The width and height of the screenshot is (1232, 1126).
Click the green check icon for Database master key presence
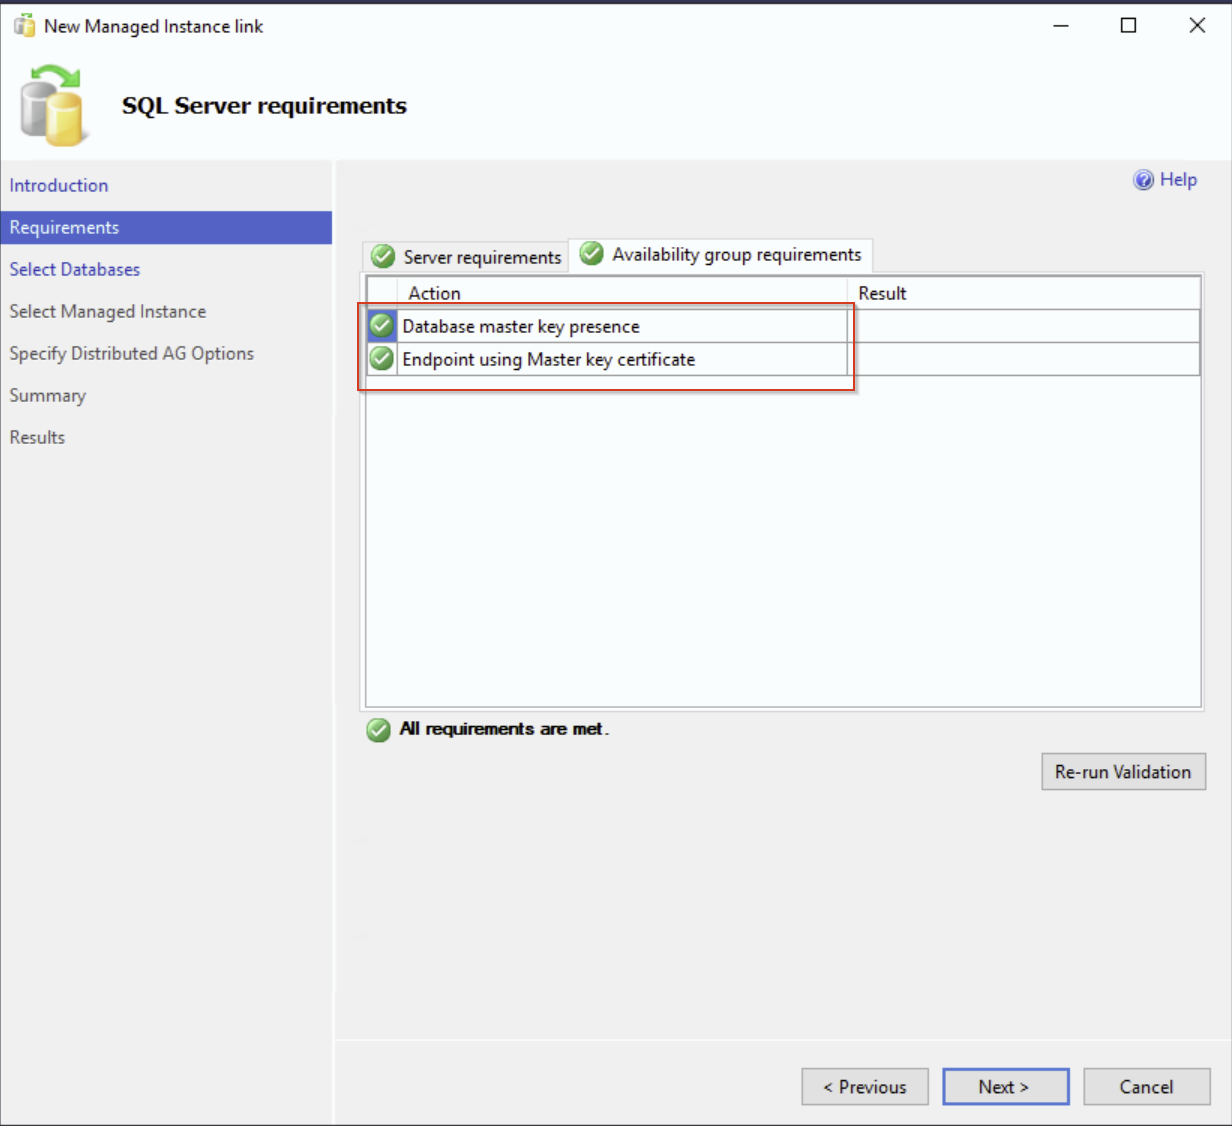point(381,325)
